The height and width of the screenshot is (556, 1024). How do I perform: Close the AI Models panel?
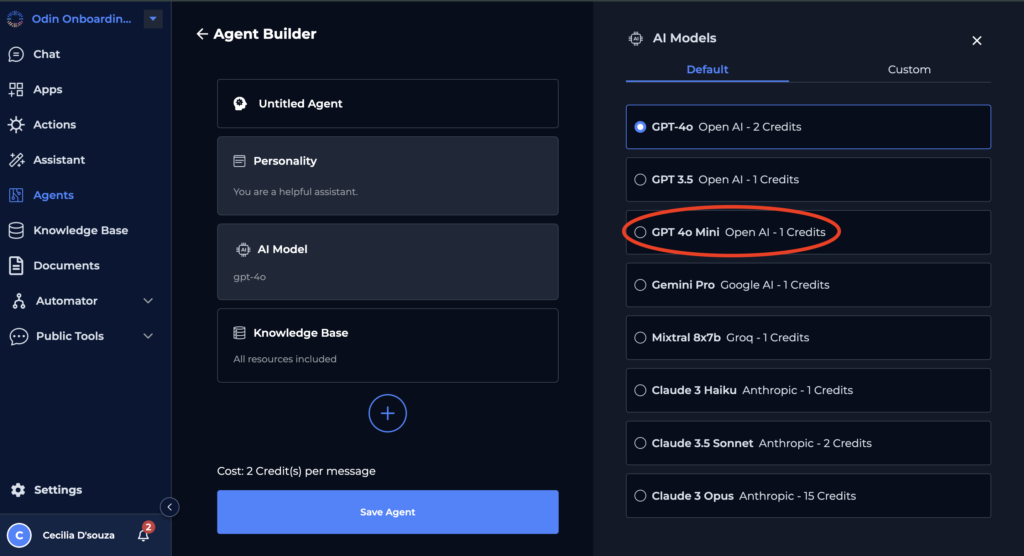977,41
